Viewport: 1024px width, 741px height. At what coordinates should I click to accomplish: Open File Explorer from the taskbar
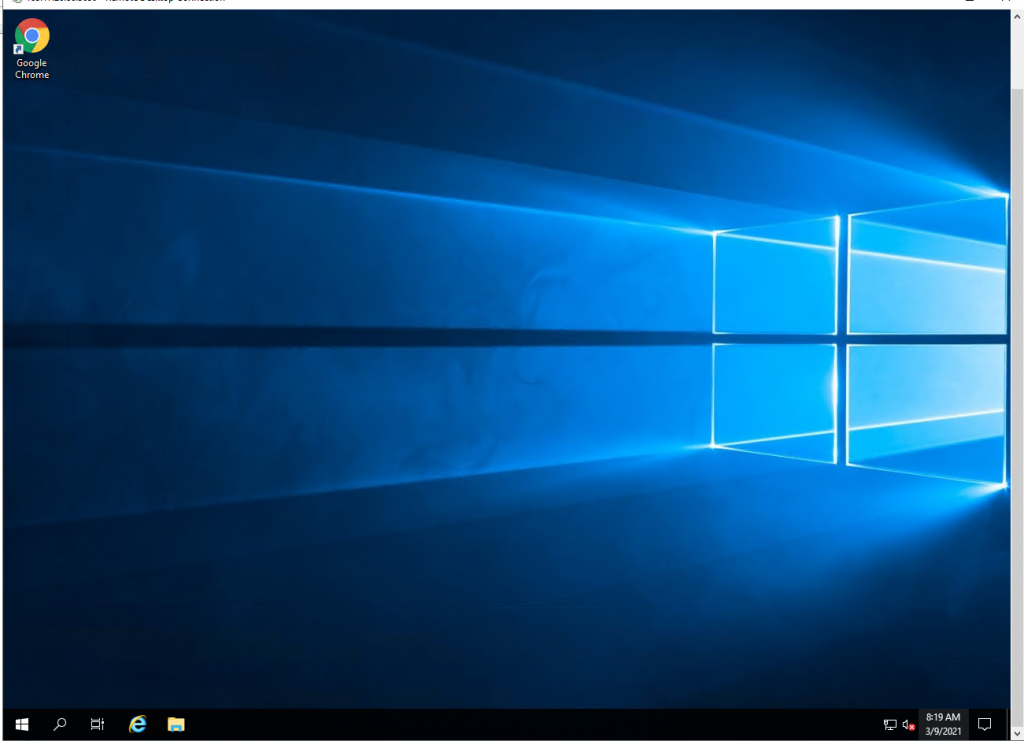176,724
